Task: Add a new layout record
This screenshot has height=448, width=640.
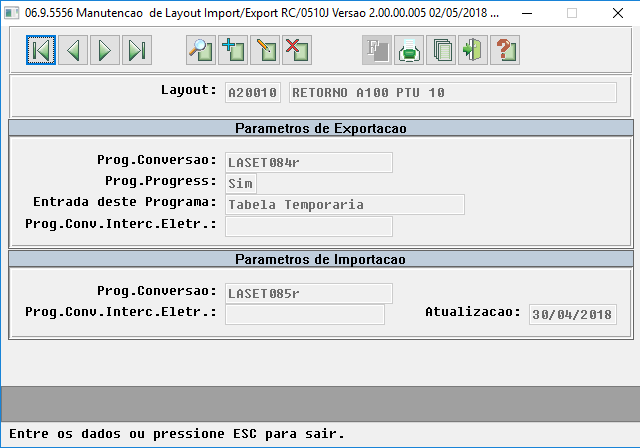Action: (x=233, y=50)
